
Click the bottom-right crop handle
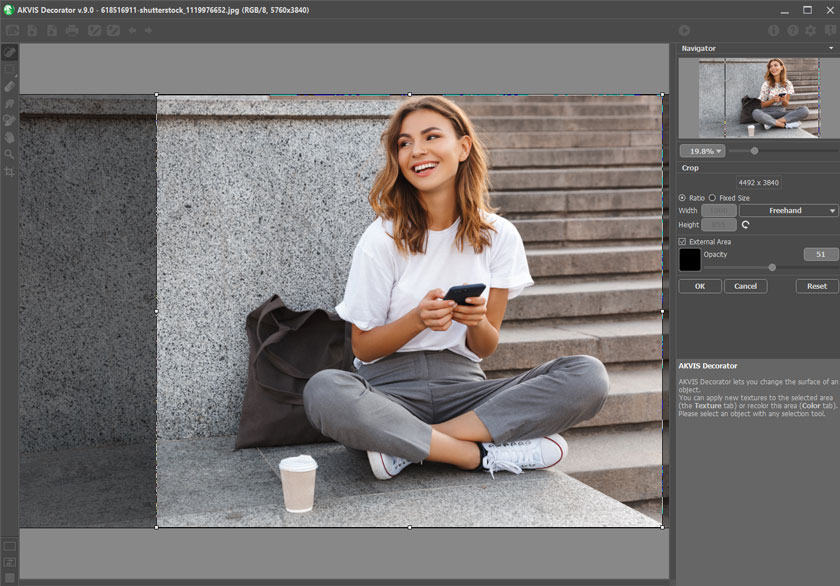663,527
